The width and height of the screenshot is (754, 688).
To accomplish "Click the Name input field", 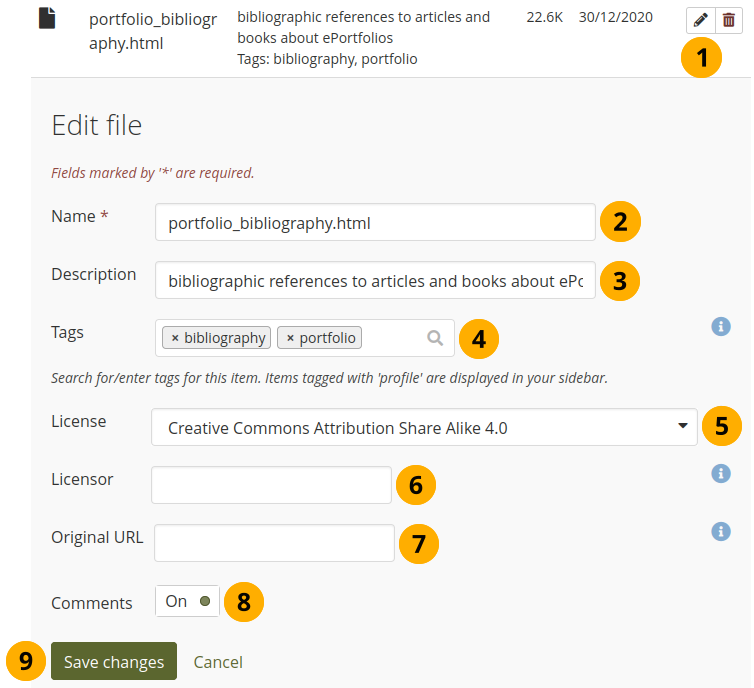I will [x=375, y=223].
